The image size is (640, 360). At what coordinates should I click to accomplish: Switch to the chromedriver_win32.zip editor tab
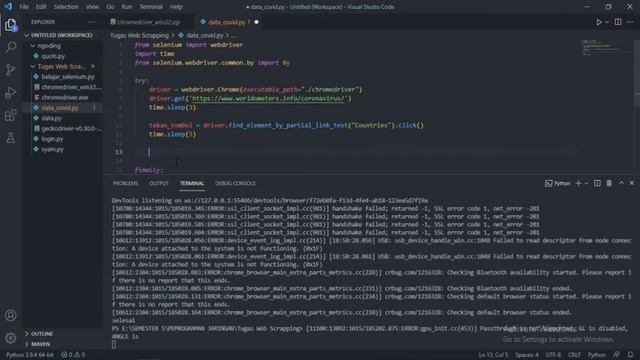(x=149, y=22)
